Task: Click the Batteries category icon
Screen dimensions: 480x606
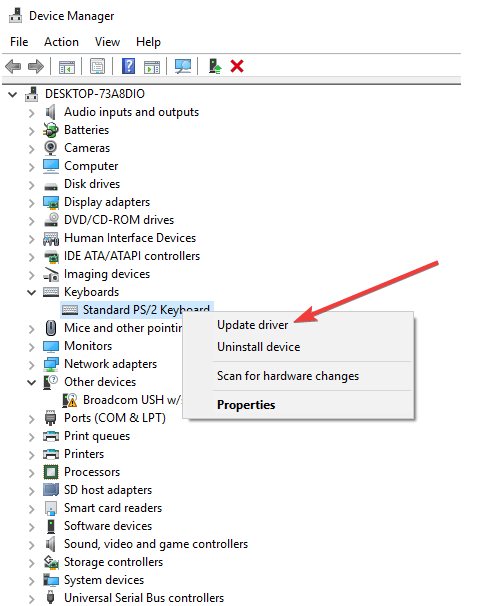Action: pyautogui.click(x=51, y=130)
